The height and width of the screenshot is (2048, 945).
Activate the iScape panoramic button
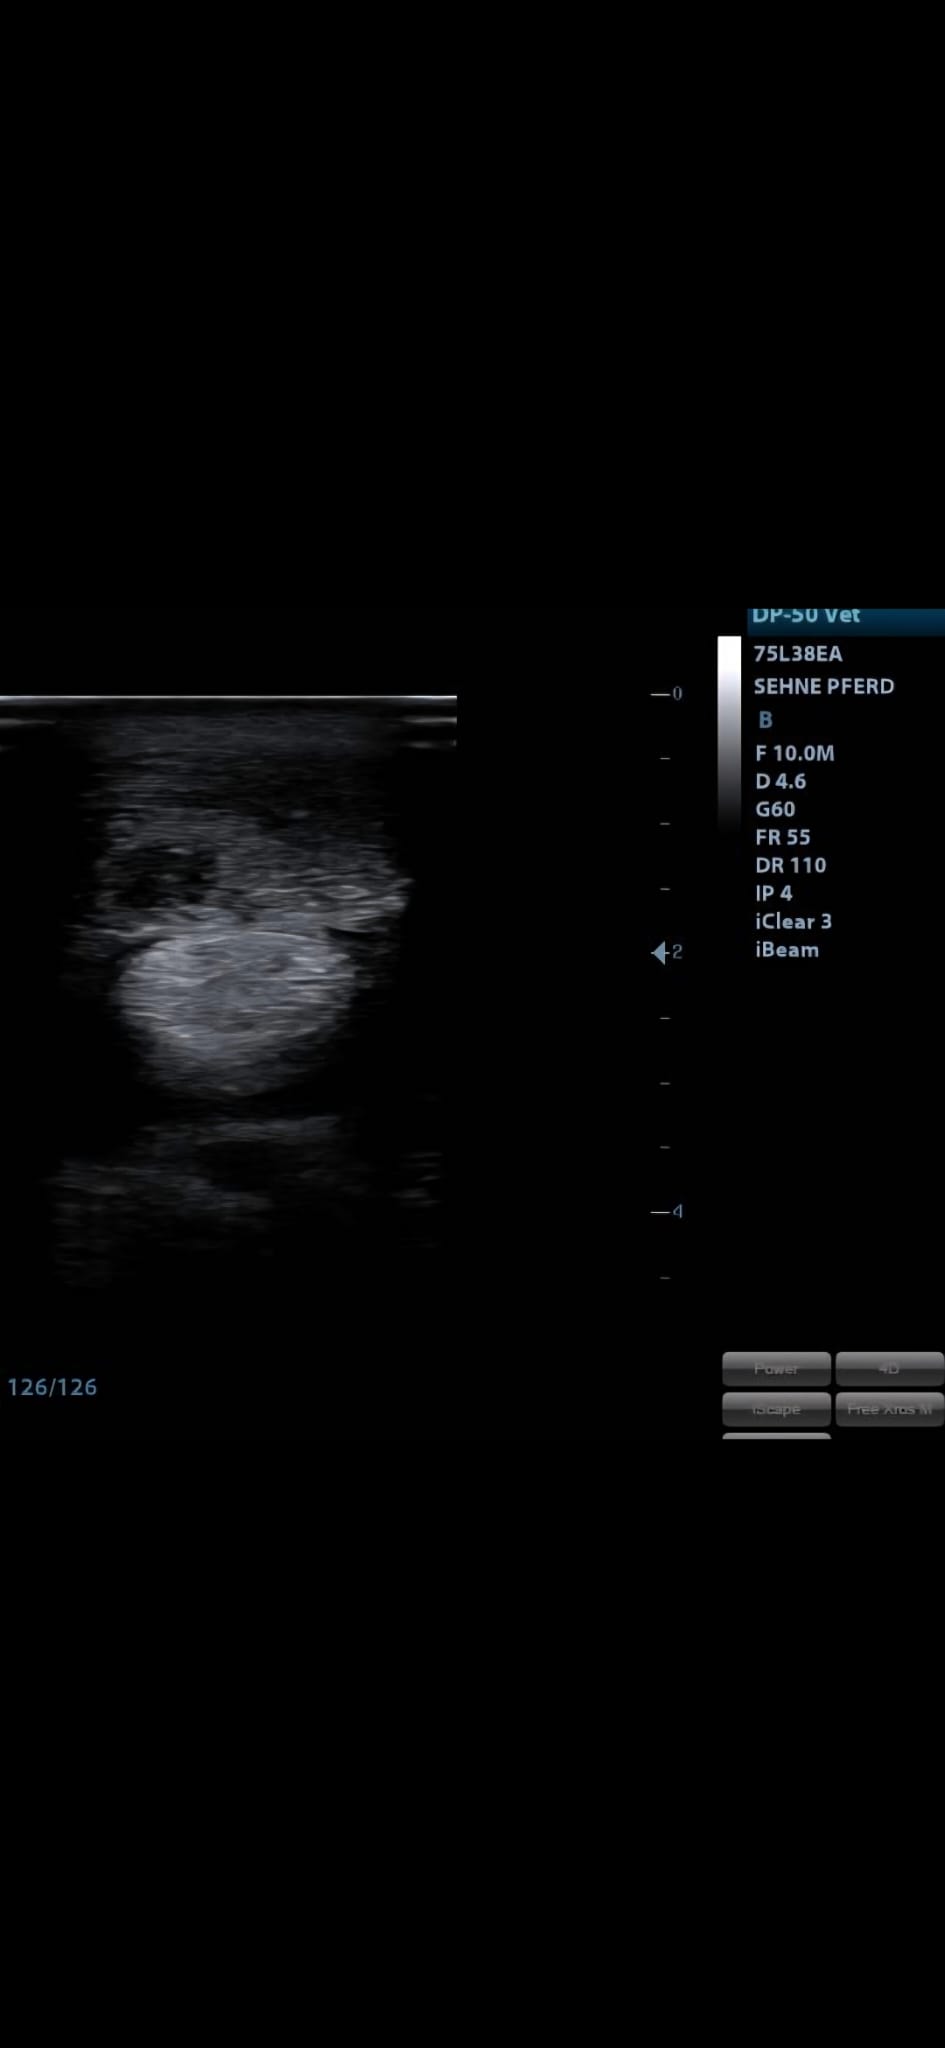776,1408
